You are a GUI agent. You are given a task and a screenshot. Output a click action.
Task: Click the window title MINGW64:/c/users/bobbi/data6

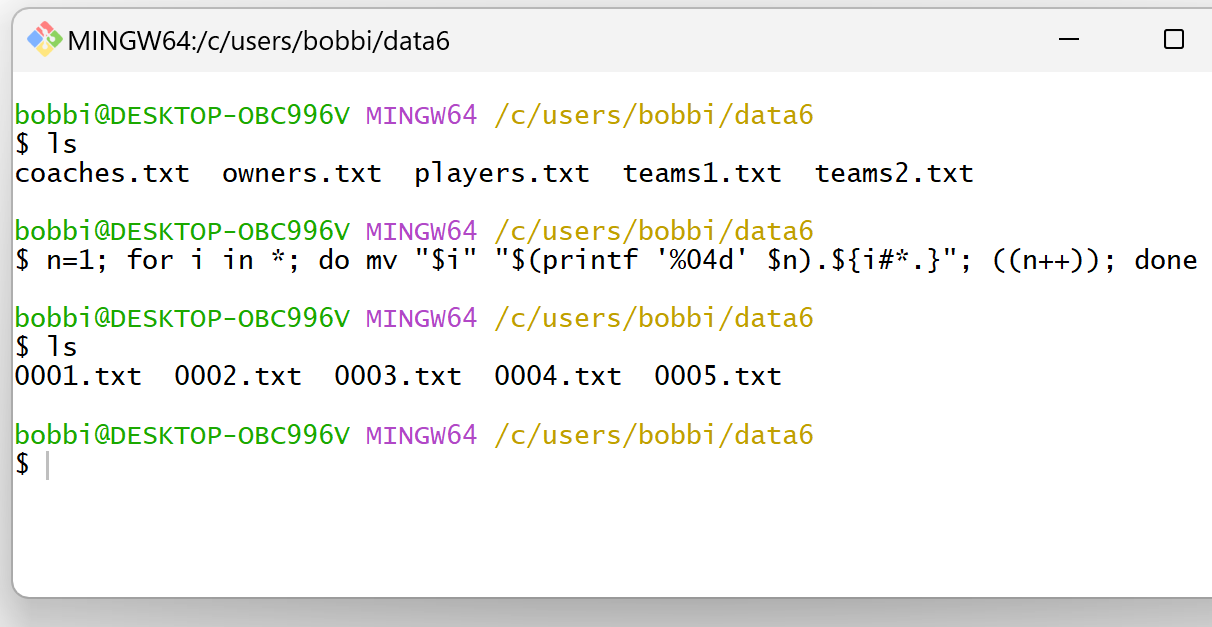pos(259,40)
